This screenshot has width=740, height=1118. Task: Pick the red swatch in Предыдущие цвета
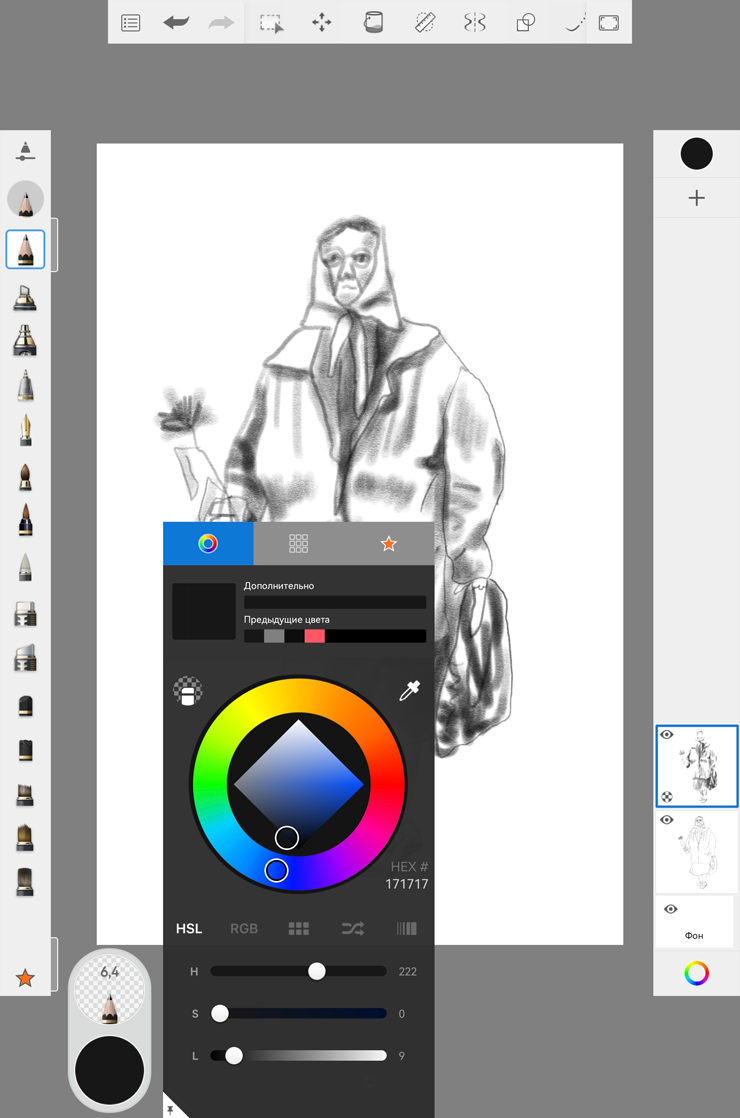pos(314,636)
